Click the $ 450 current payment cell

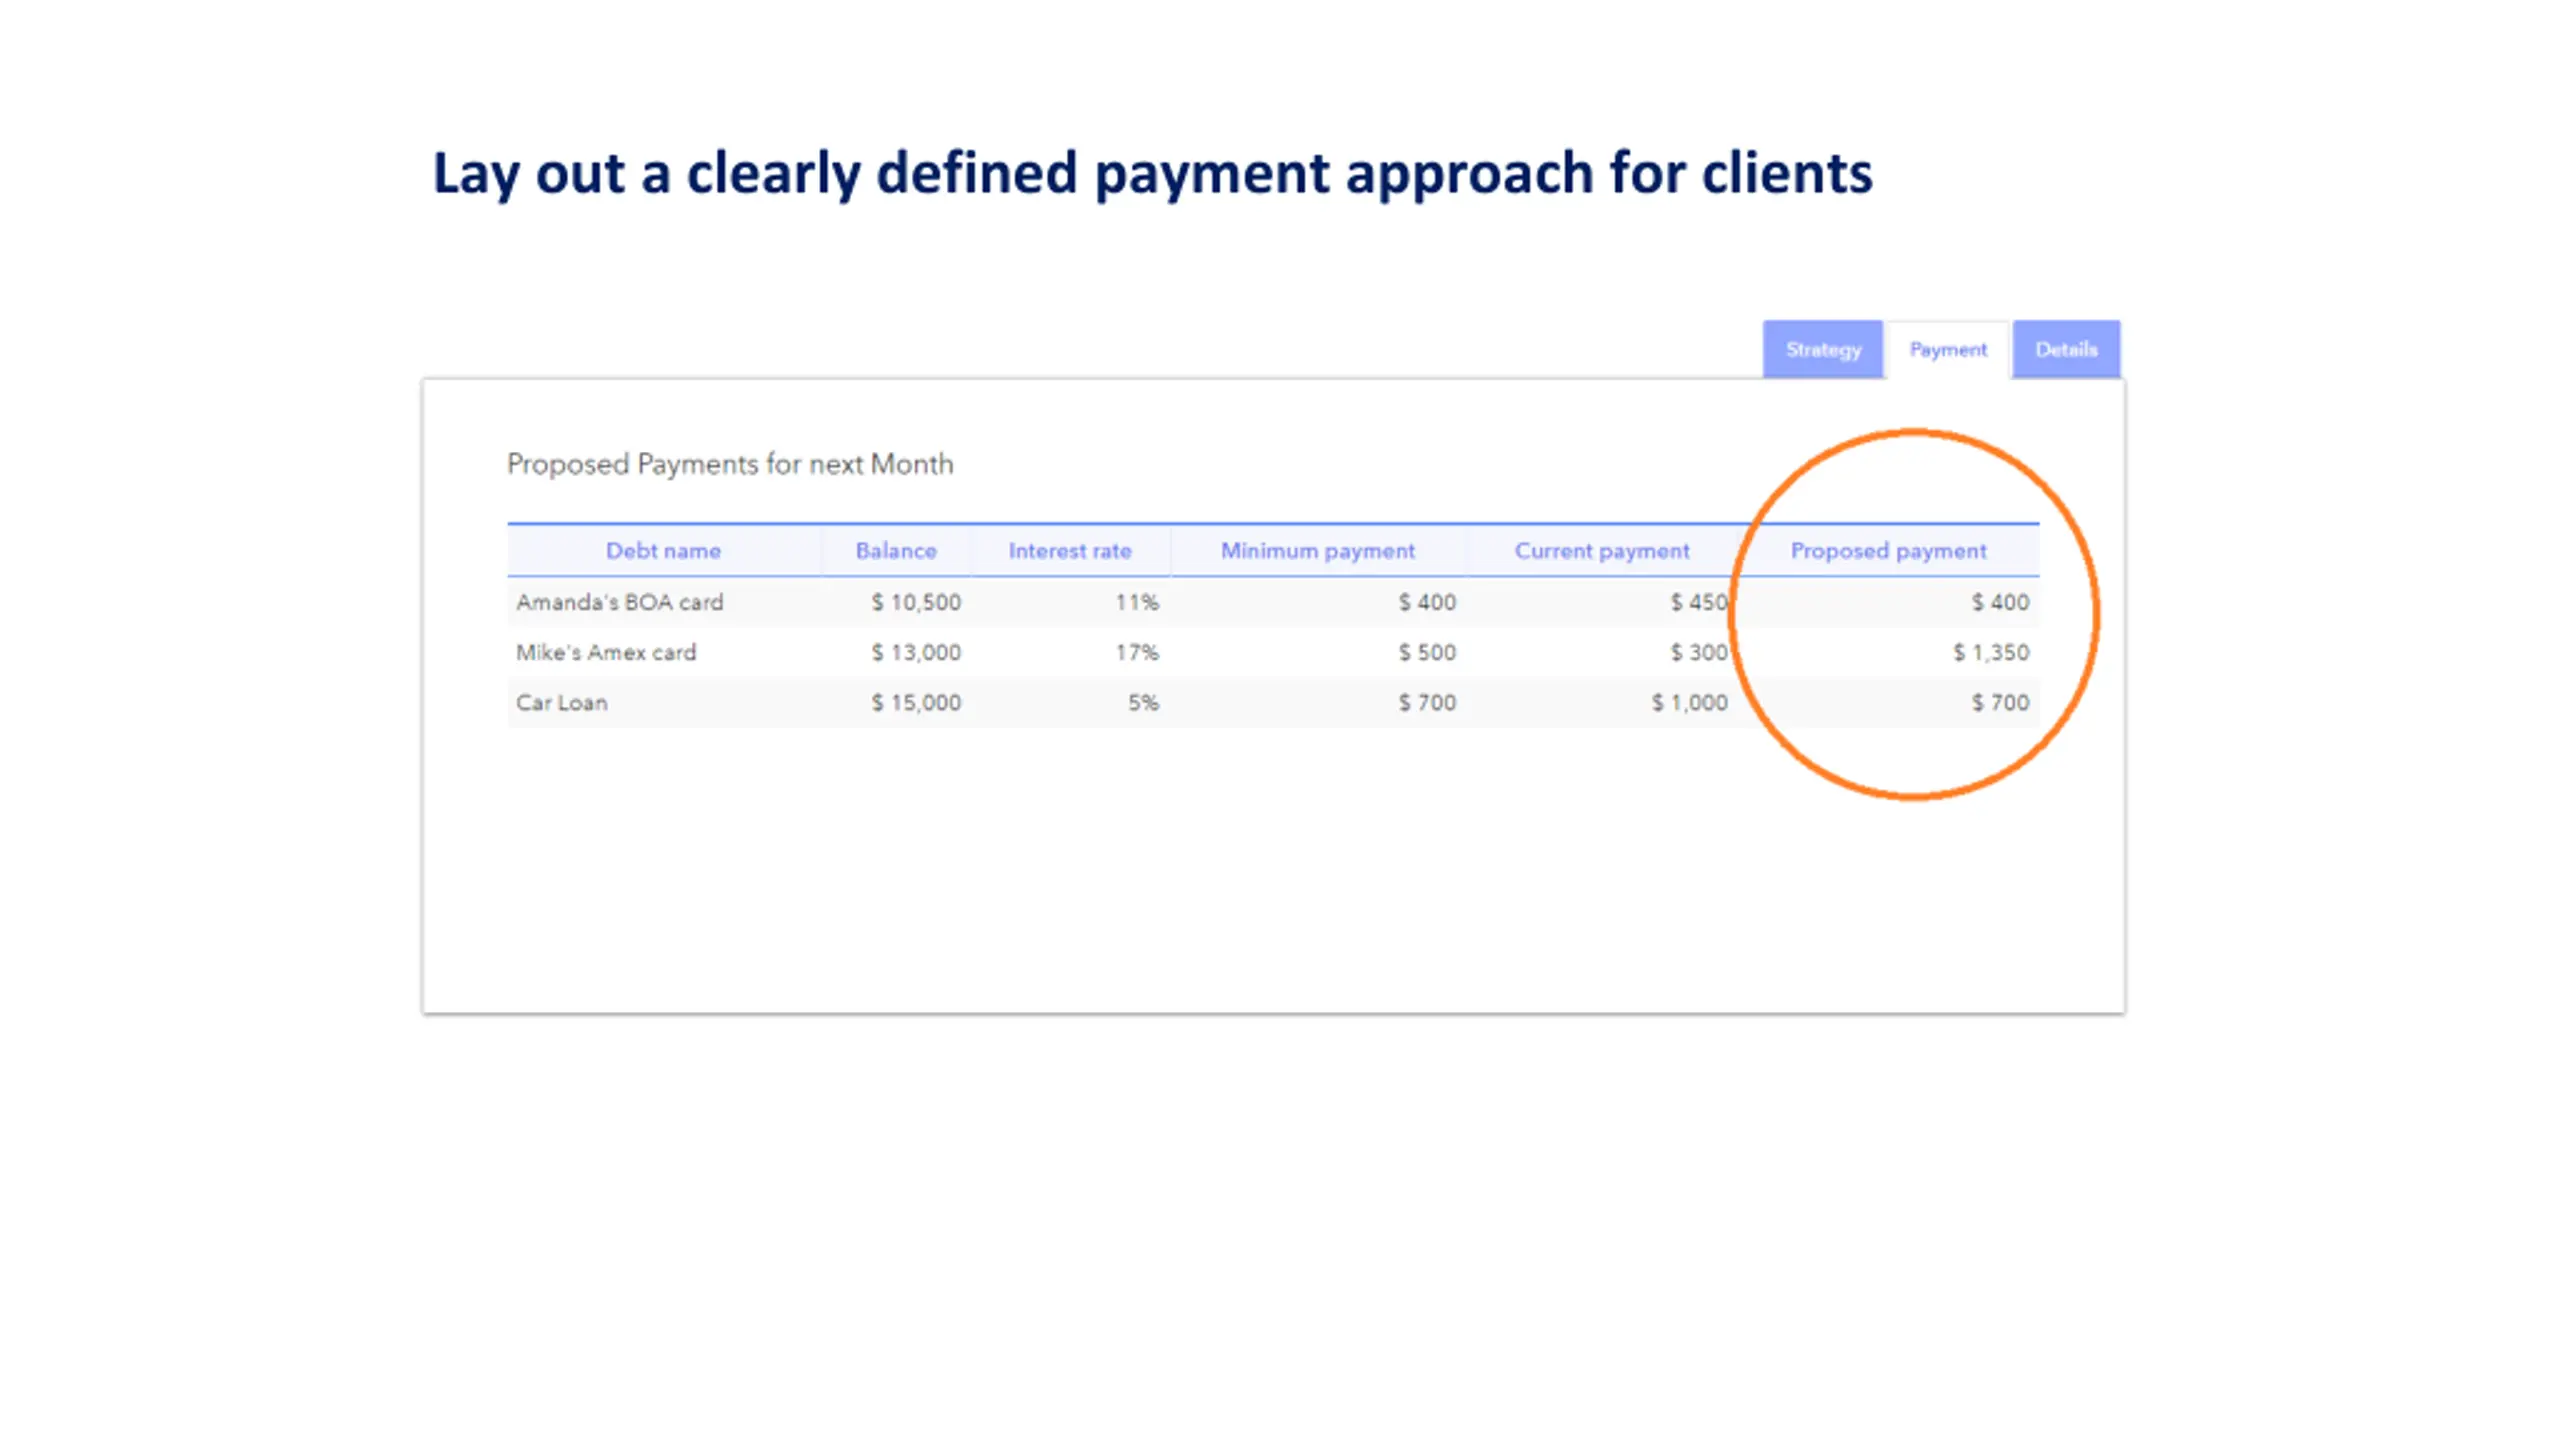coord(1698,602)
